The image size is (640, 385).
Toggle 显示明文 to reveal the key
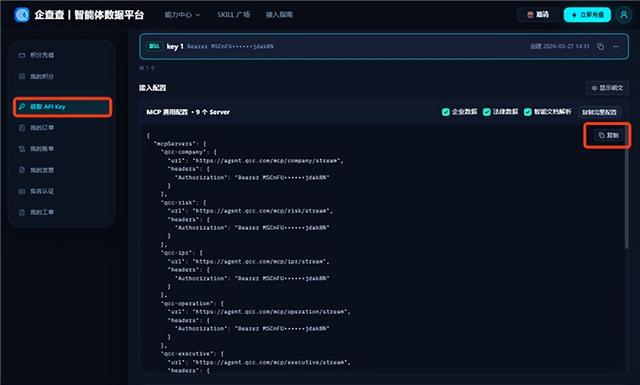607,88
